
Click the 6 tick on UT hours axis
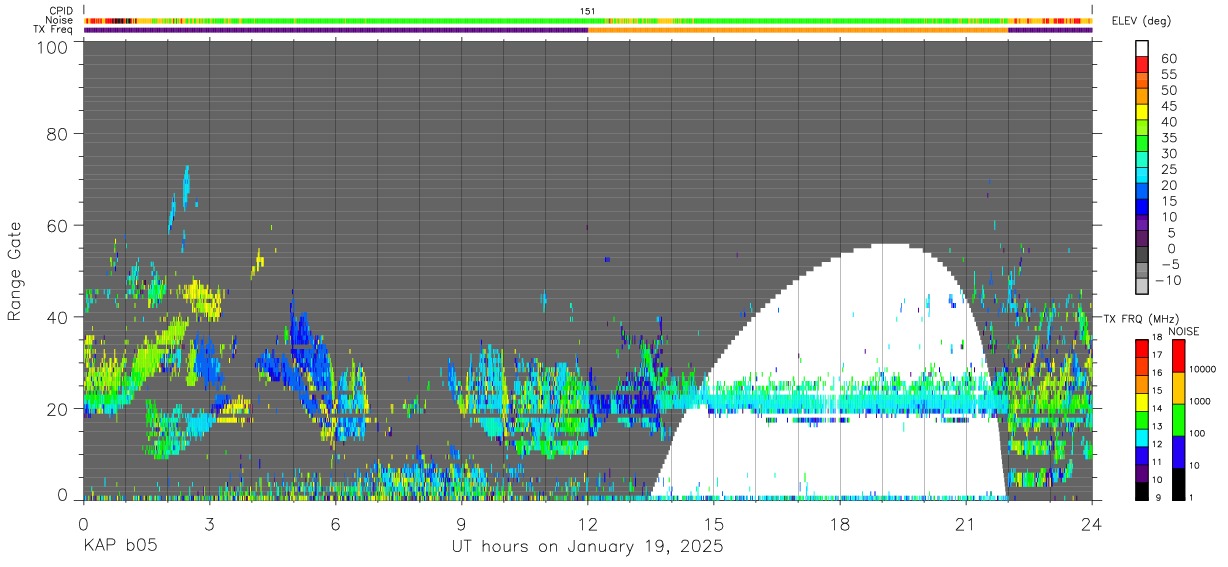(x=335, y=523)
